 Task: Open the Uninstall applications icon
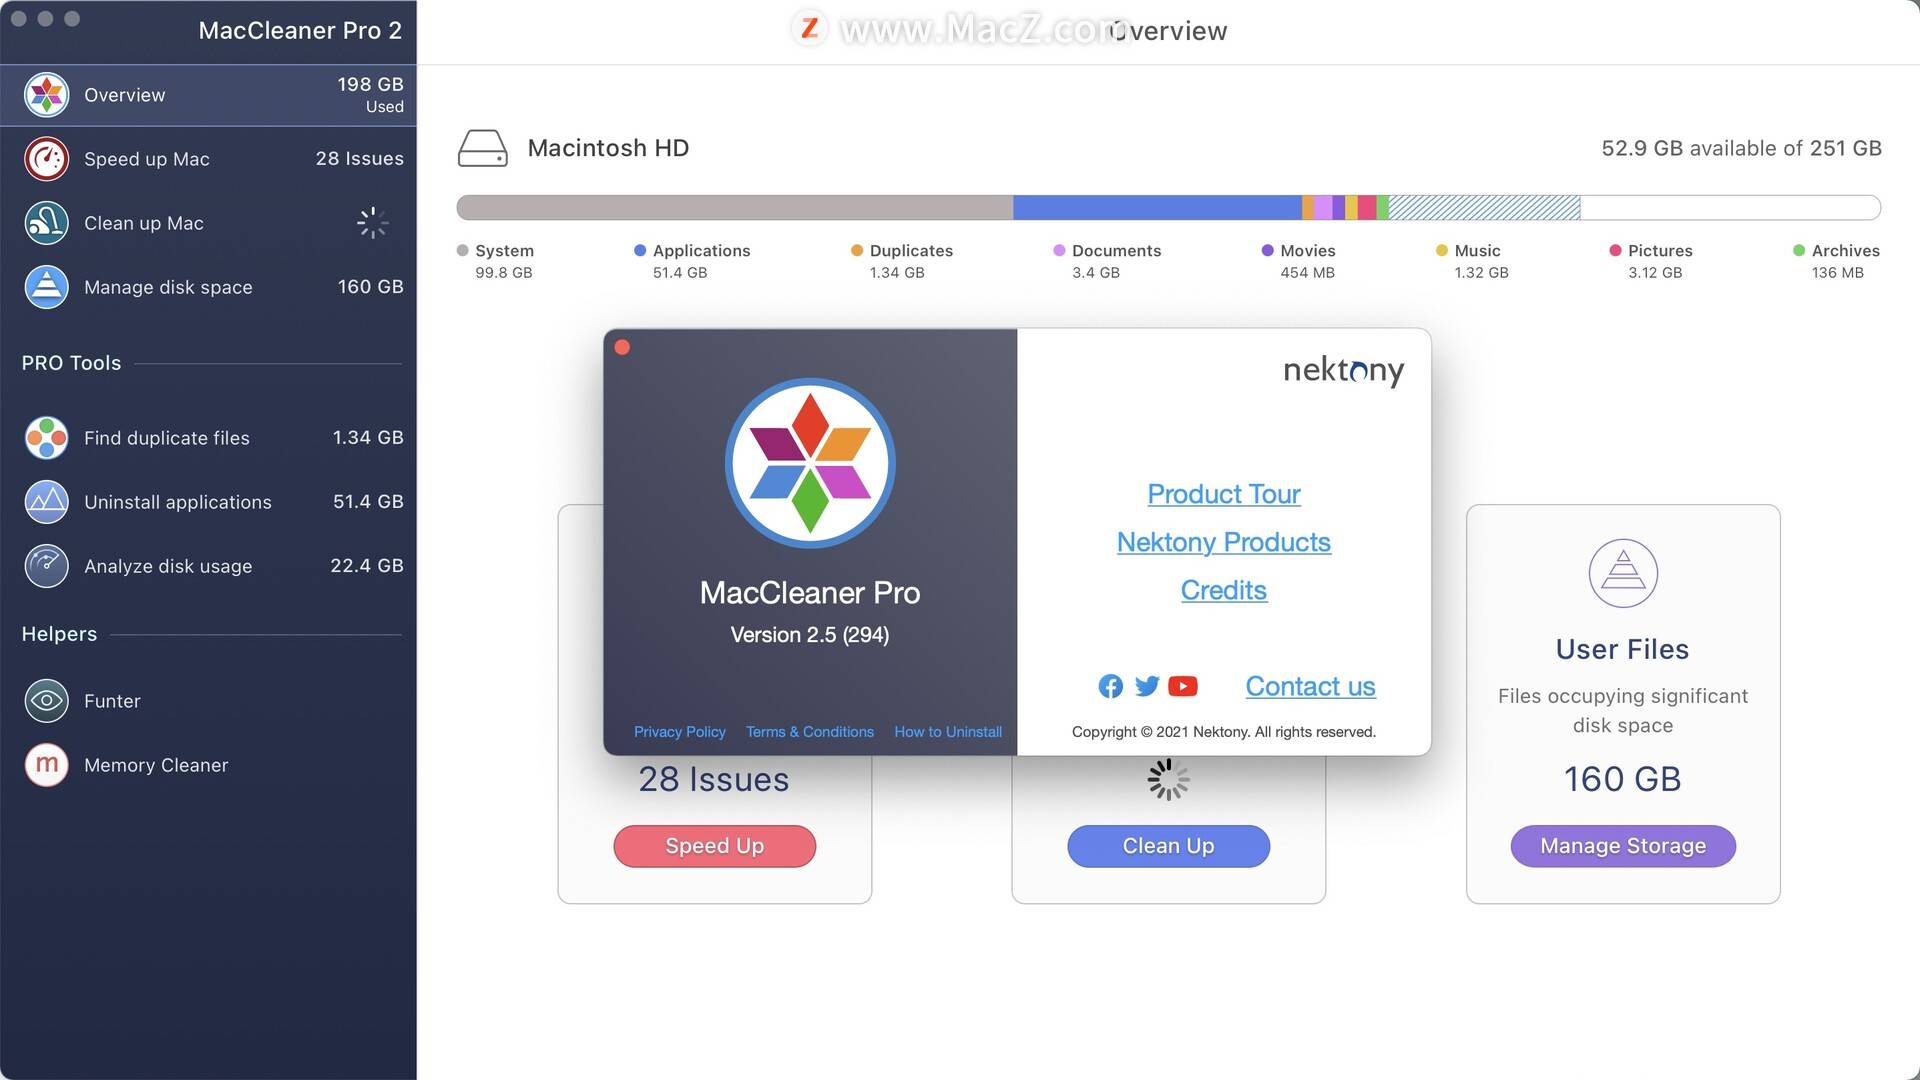point(46,502)
